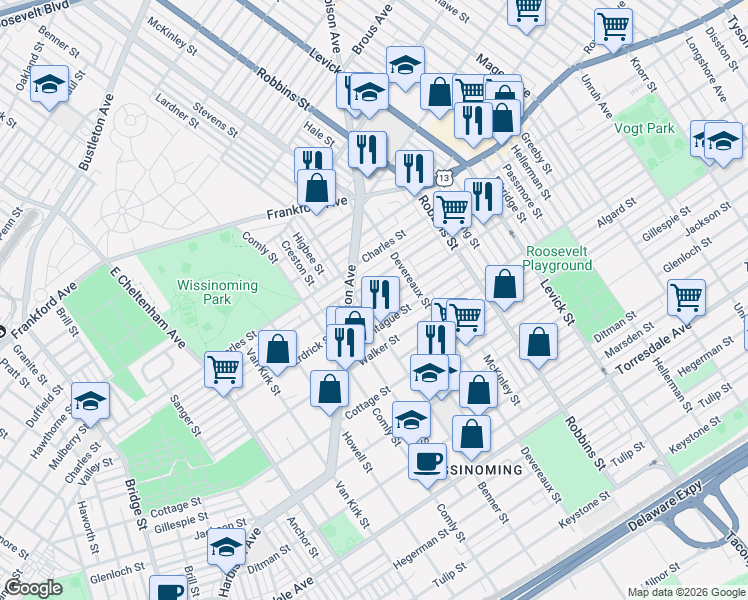This screenshot has width=748, height=600.
Task: Open the school marker by Hawthorne and Mulberry St
Action: (91, 402)
